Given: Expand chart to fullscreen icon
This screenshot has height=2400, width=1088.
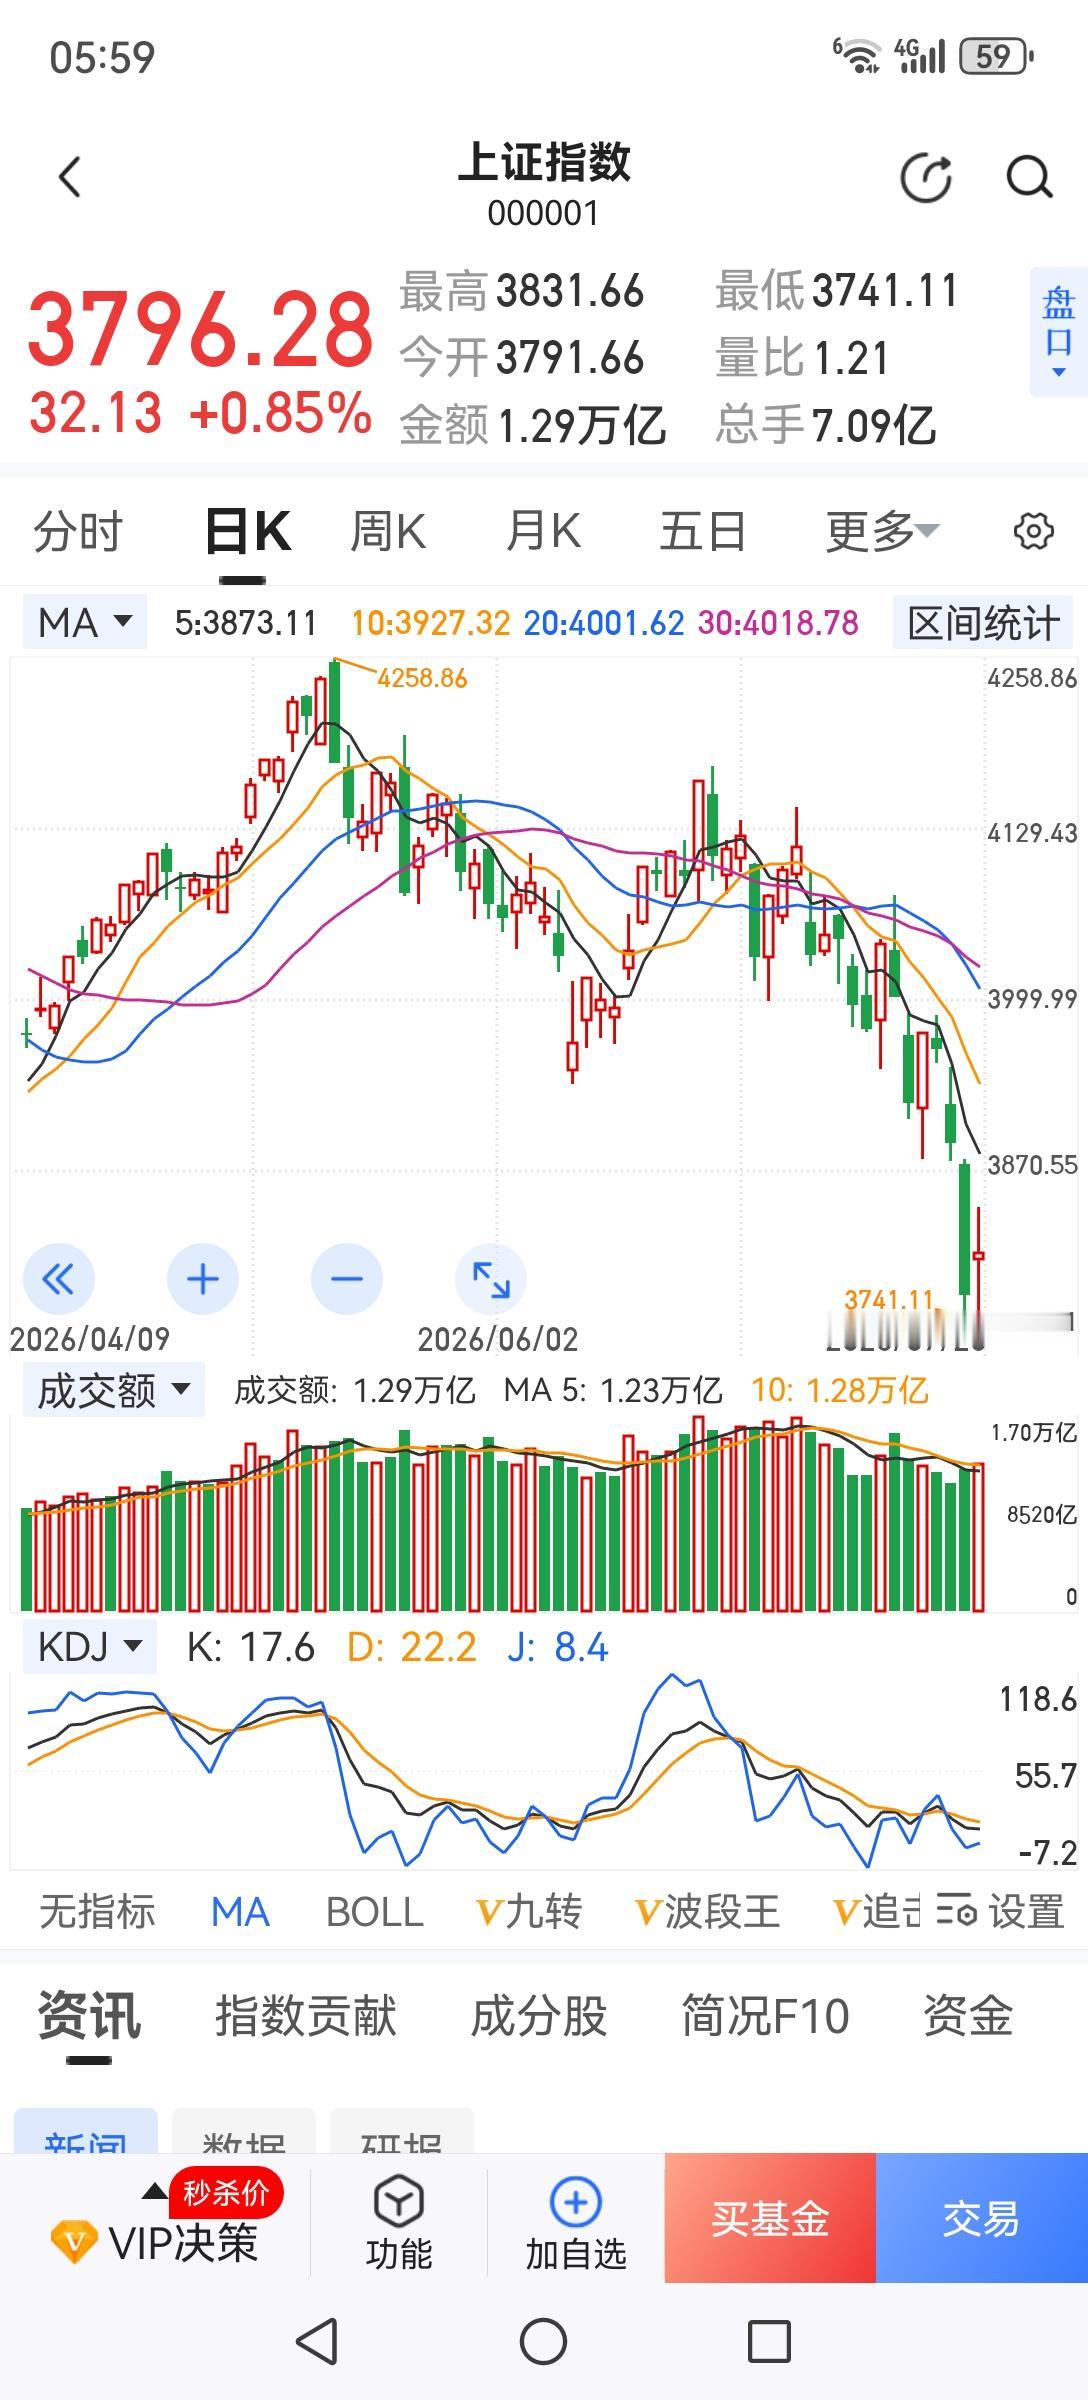Looking at the screenshot, I should (x=491, y=1279).
